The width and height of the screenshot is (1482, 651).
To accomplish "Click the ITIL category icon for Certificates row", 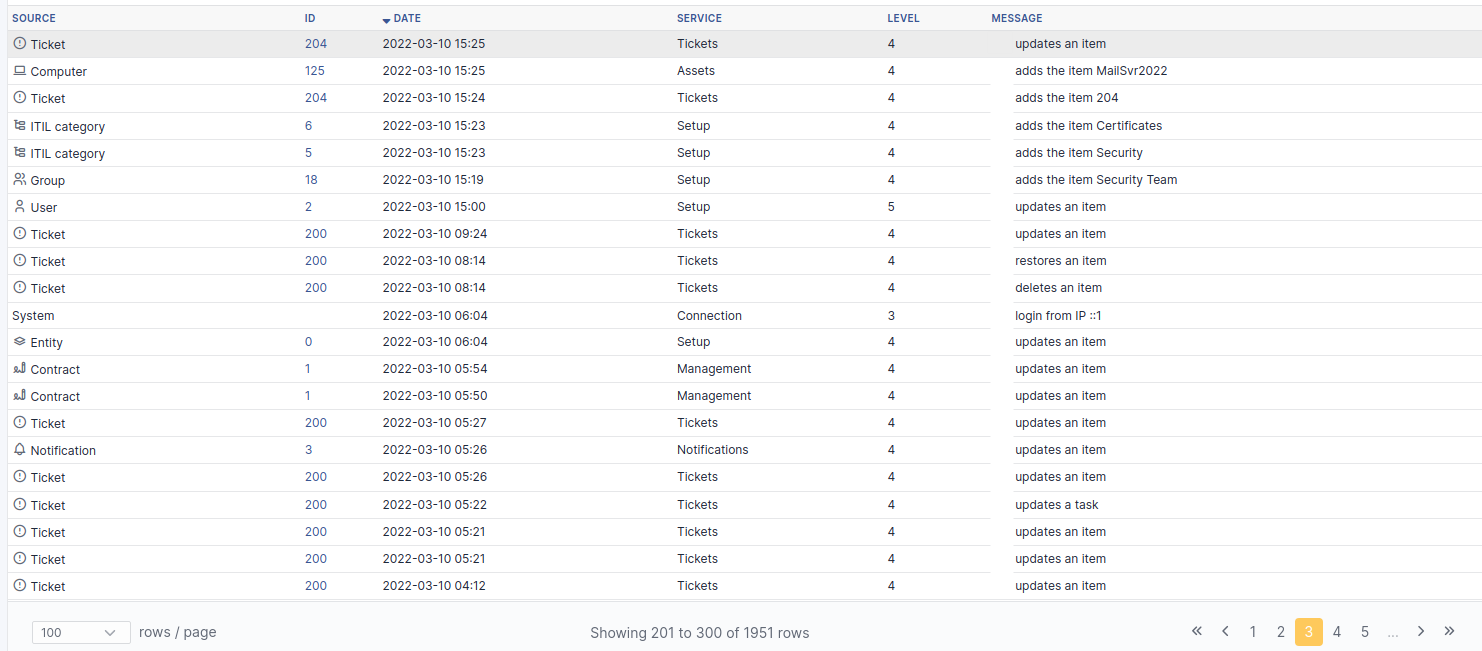I will click(19, 126).
